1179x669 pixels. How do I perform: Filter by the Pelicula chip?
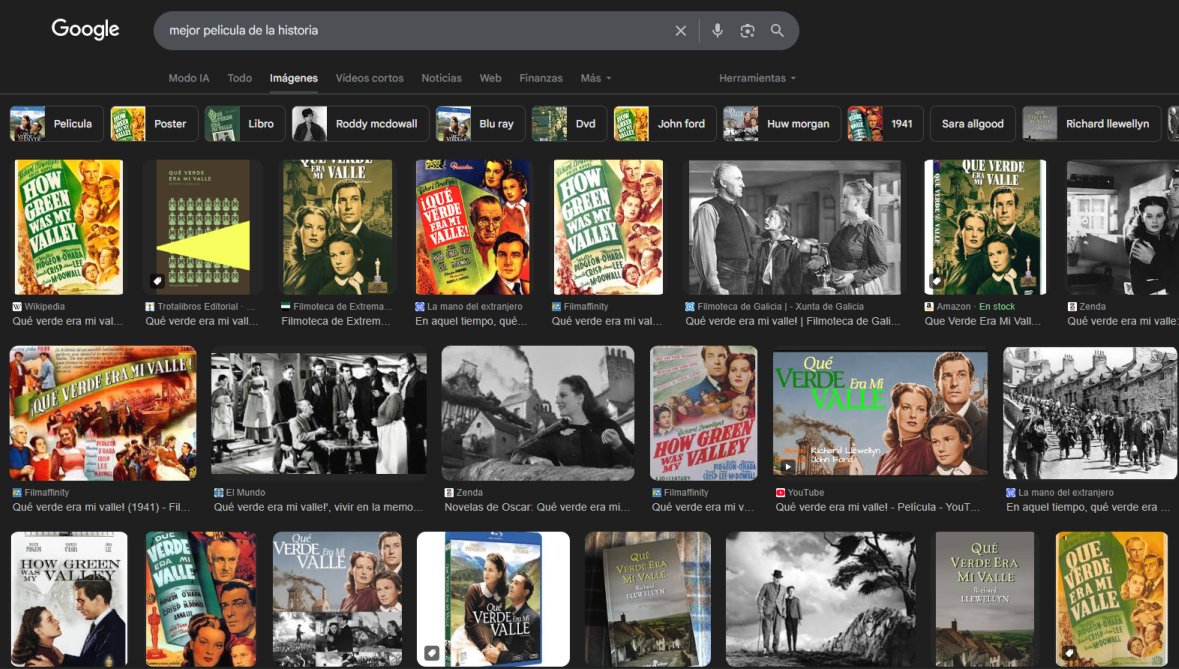56,124
